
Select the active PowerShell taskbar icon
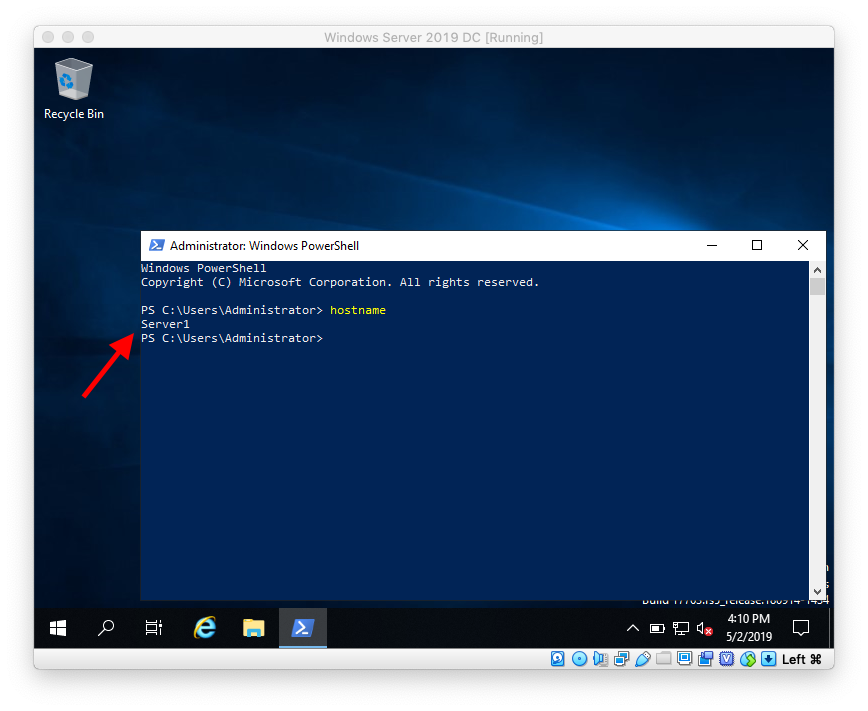pos(302,628)
